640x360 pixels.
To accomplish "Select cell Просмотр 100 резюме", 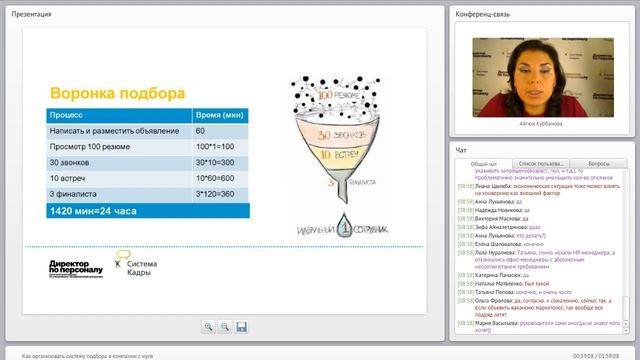I will [119, 147].
